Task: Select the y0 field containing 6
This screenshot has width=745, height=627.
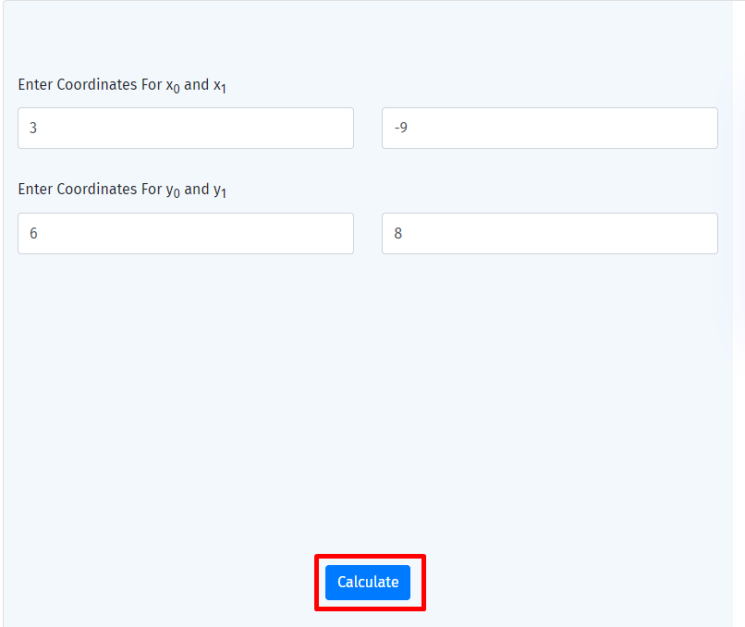Action: click(185, 233)
